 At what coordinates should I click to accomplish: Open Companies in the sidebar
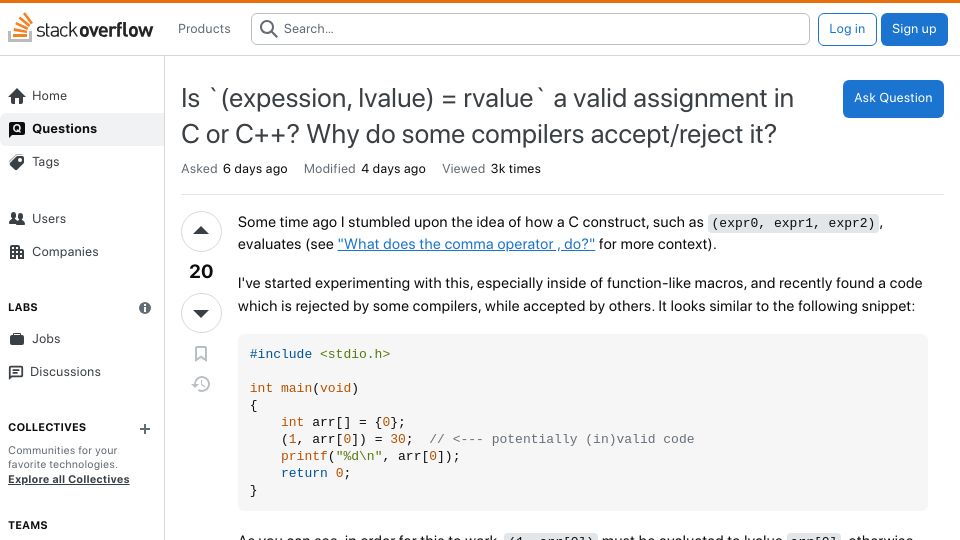click(x=82, y=252)
